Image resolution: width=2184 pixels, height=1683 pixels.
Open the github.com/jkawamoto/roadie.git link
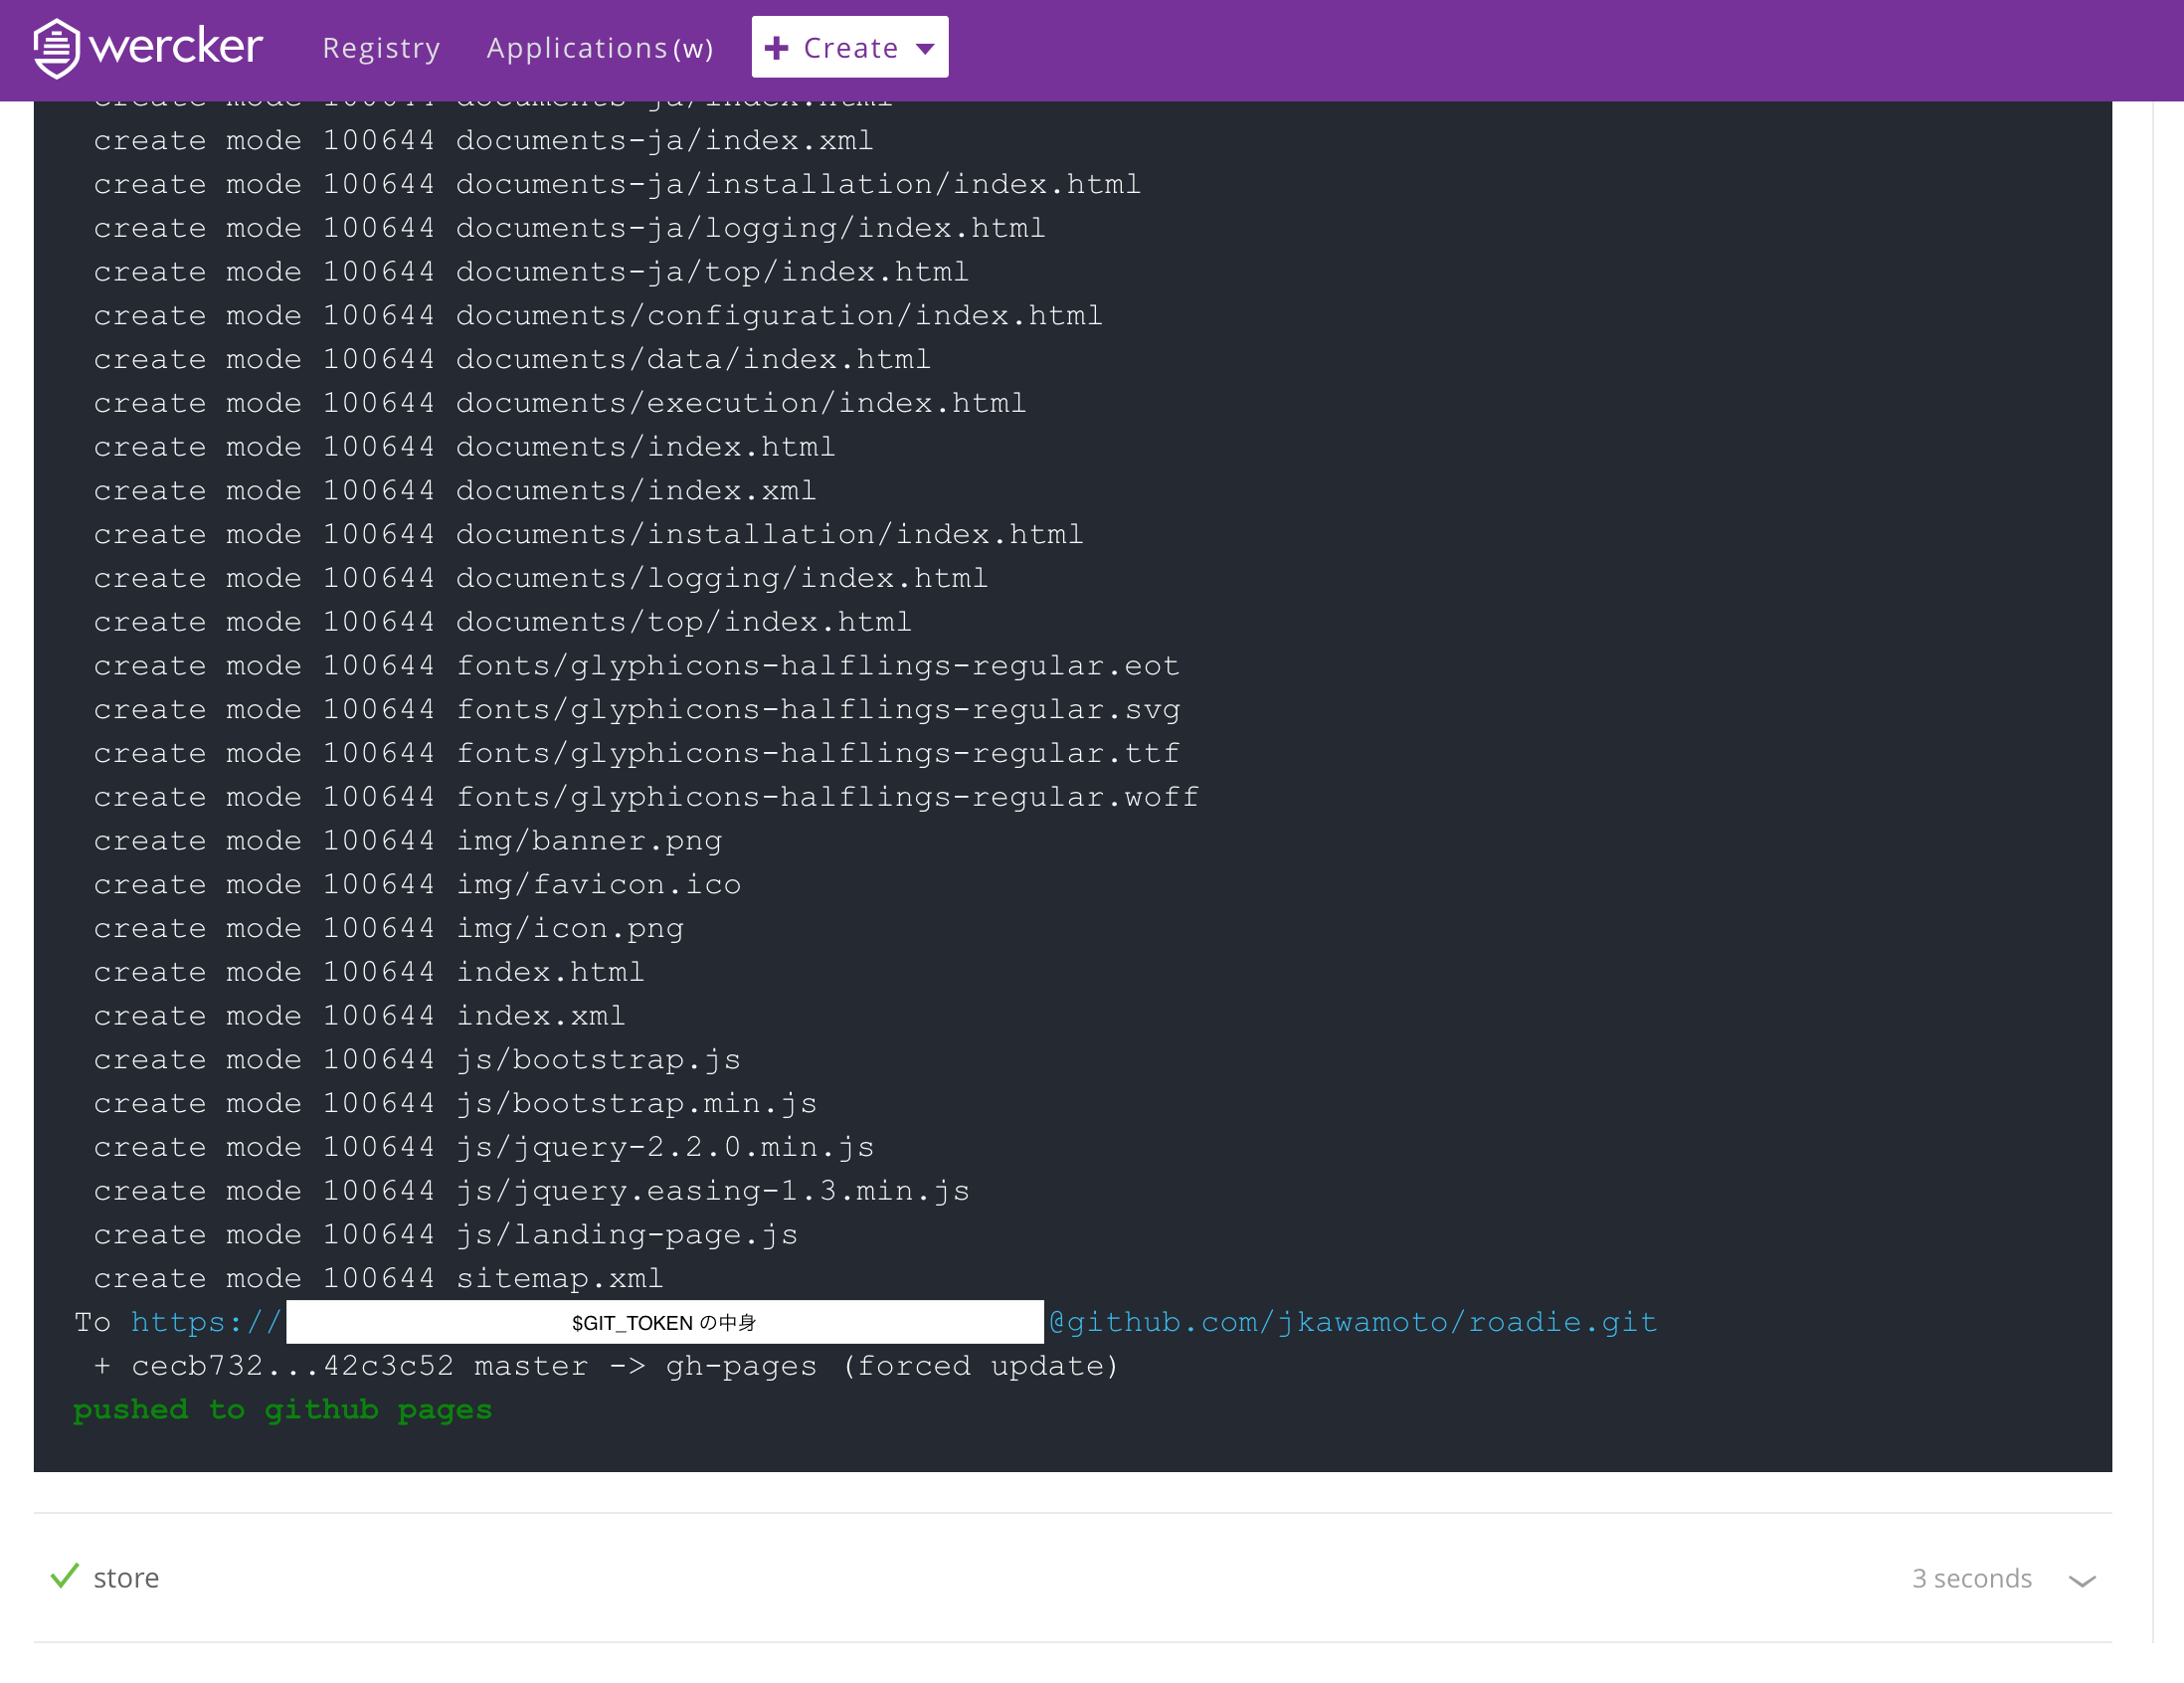pyautogui.click(x=1352, y=1322)
